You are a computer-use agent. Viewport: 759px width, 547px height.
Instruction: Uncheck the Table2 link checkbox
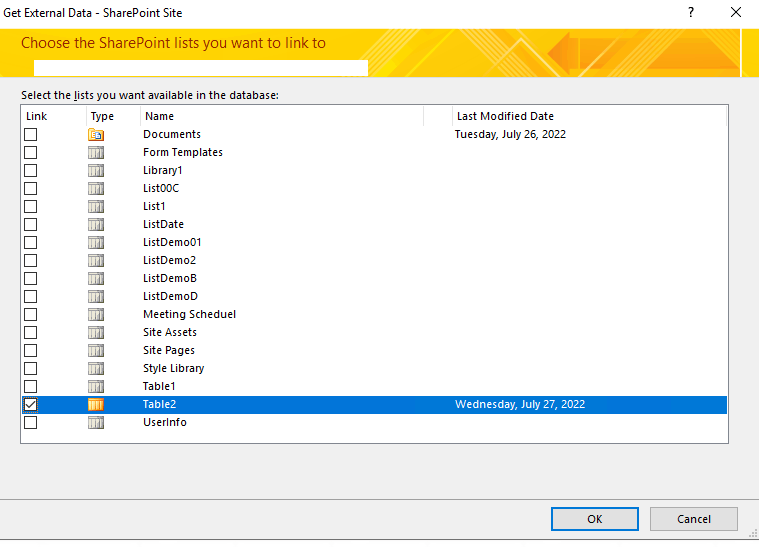30,405
